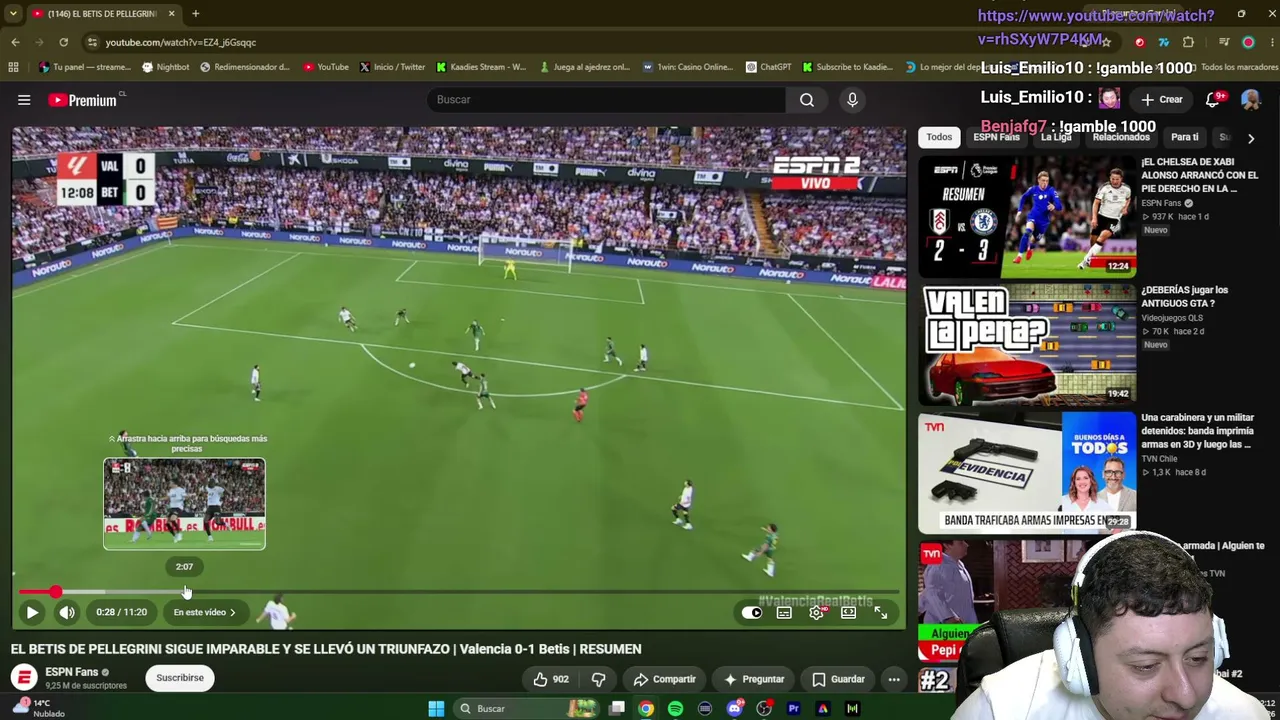The height and width of the screenshot is (720, 1280).
Task: Mute the video volume
Action: point(67,612)
